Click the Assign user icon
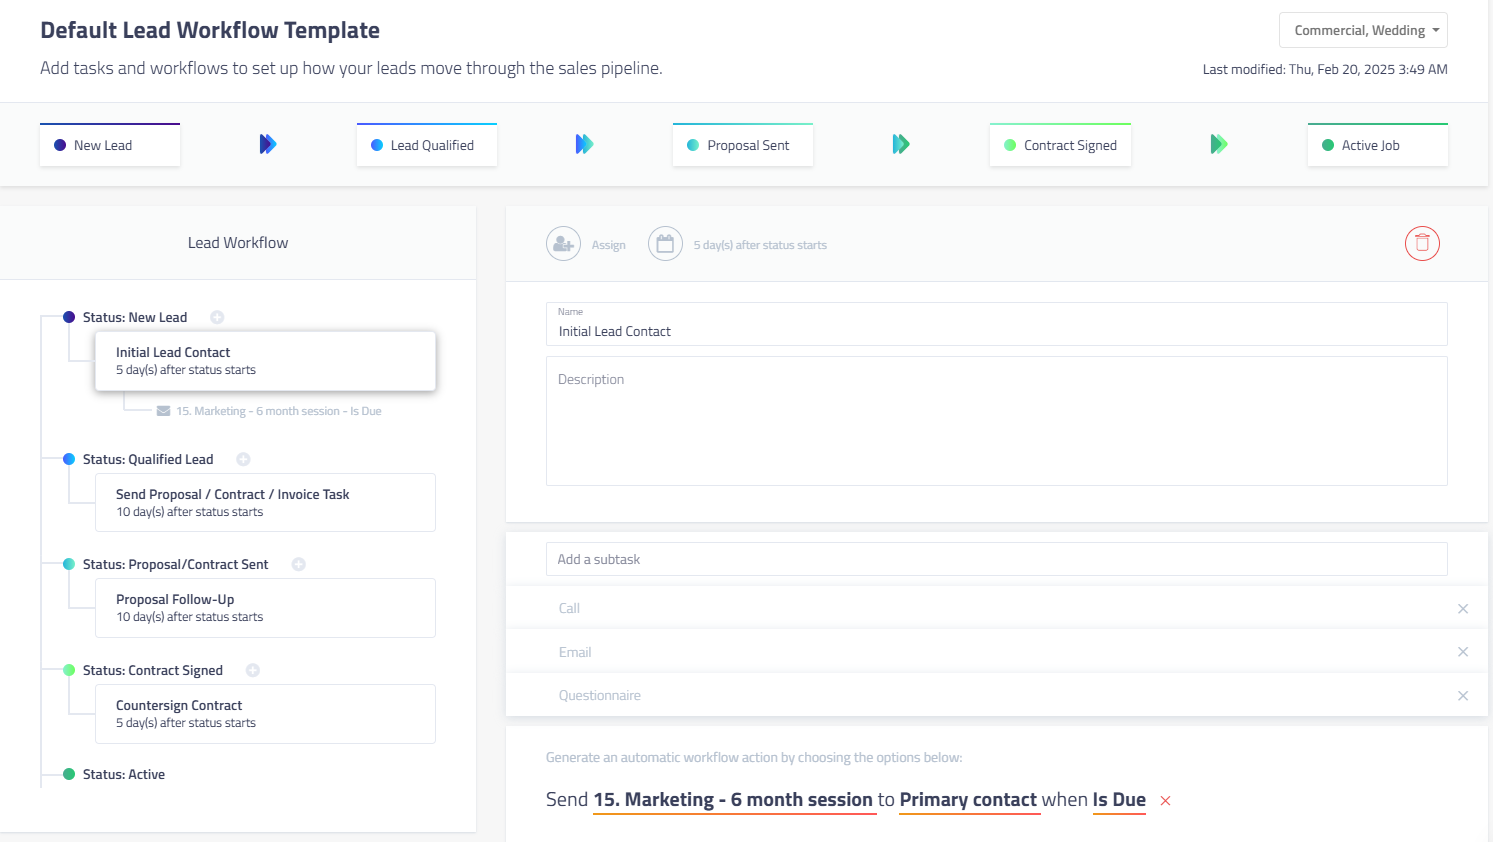This screenshot has width=1493, height=842. (x=563, y=244)
